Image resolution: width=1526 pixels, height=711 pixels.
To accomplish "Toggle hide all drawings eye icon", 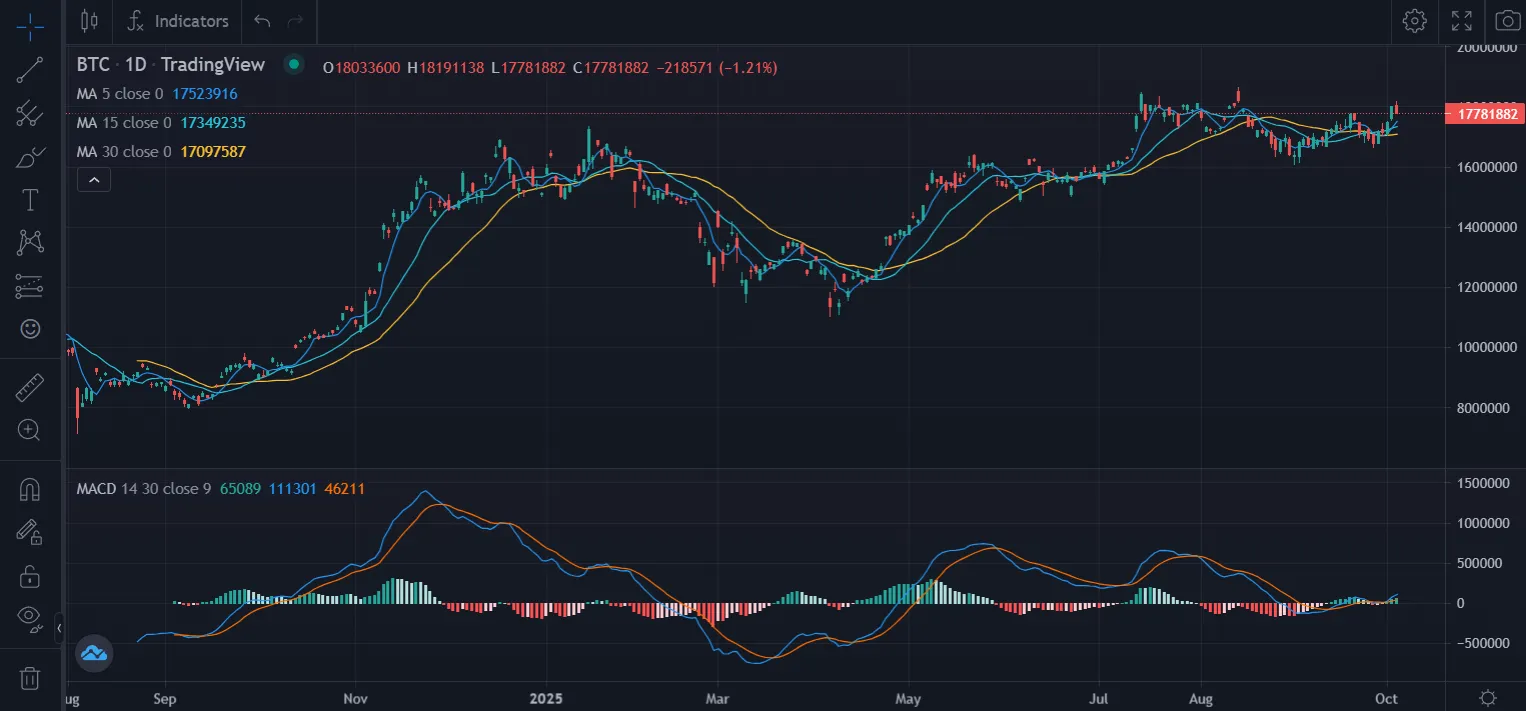I will pos(30,618).
